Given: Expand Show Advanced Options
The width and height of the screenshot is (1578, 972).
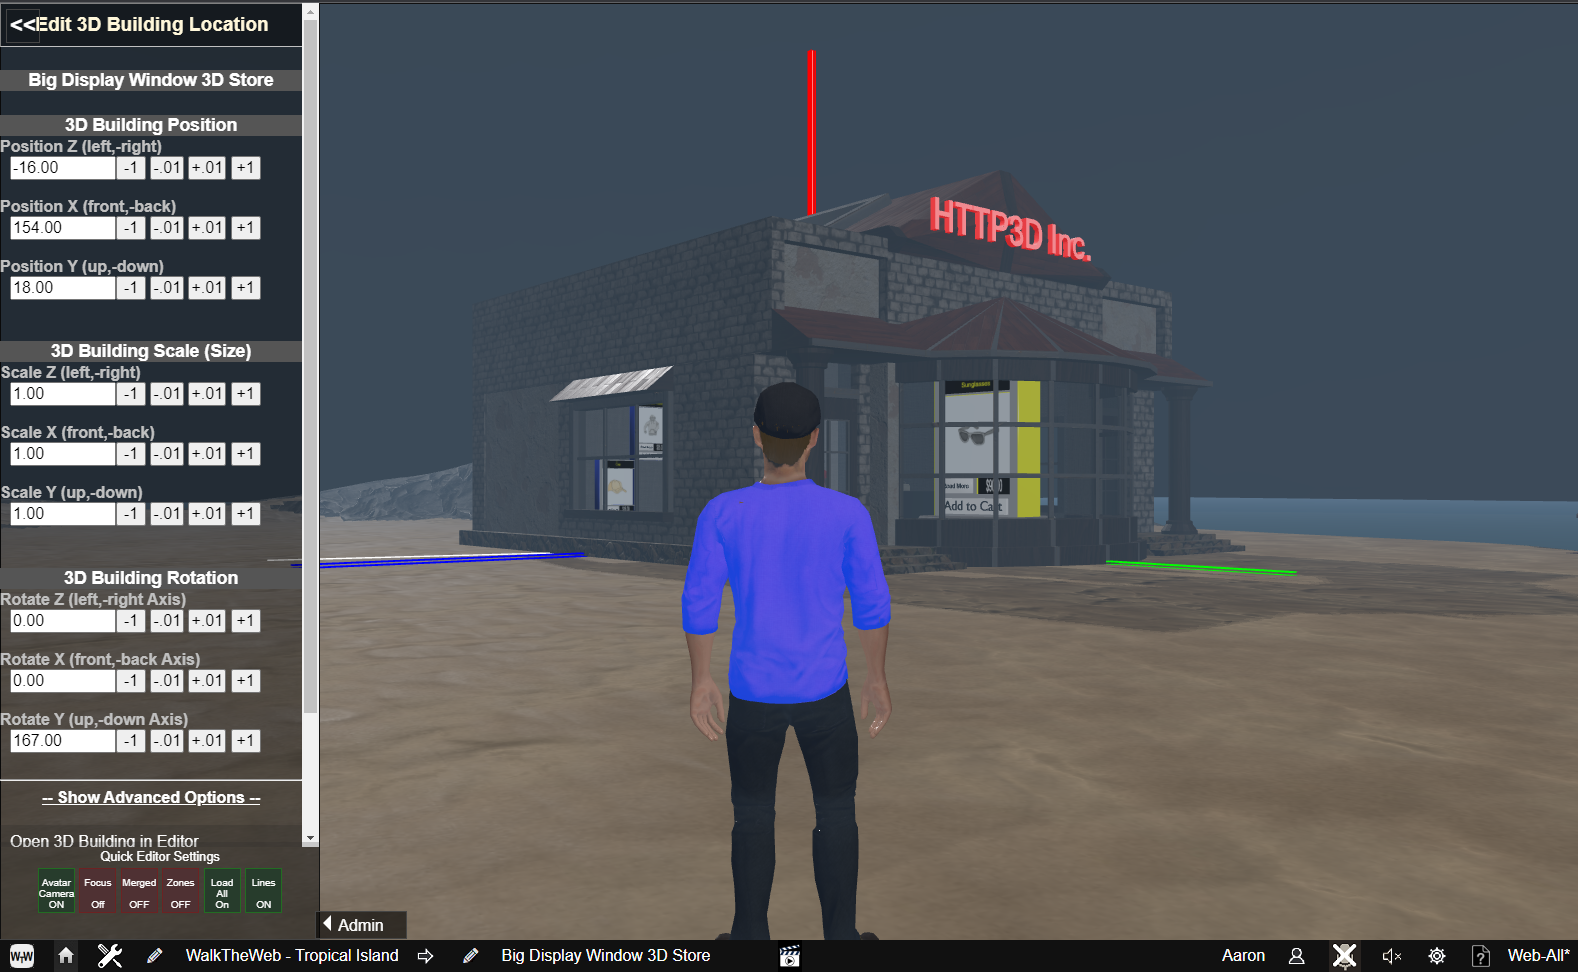Looking at the screenshot, I should 151,797.
